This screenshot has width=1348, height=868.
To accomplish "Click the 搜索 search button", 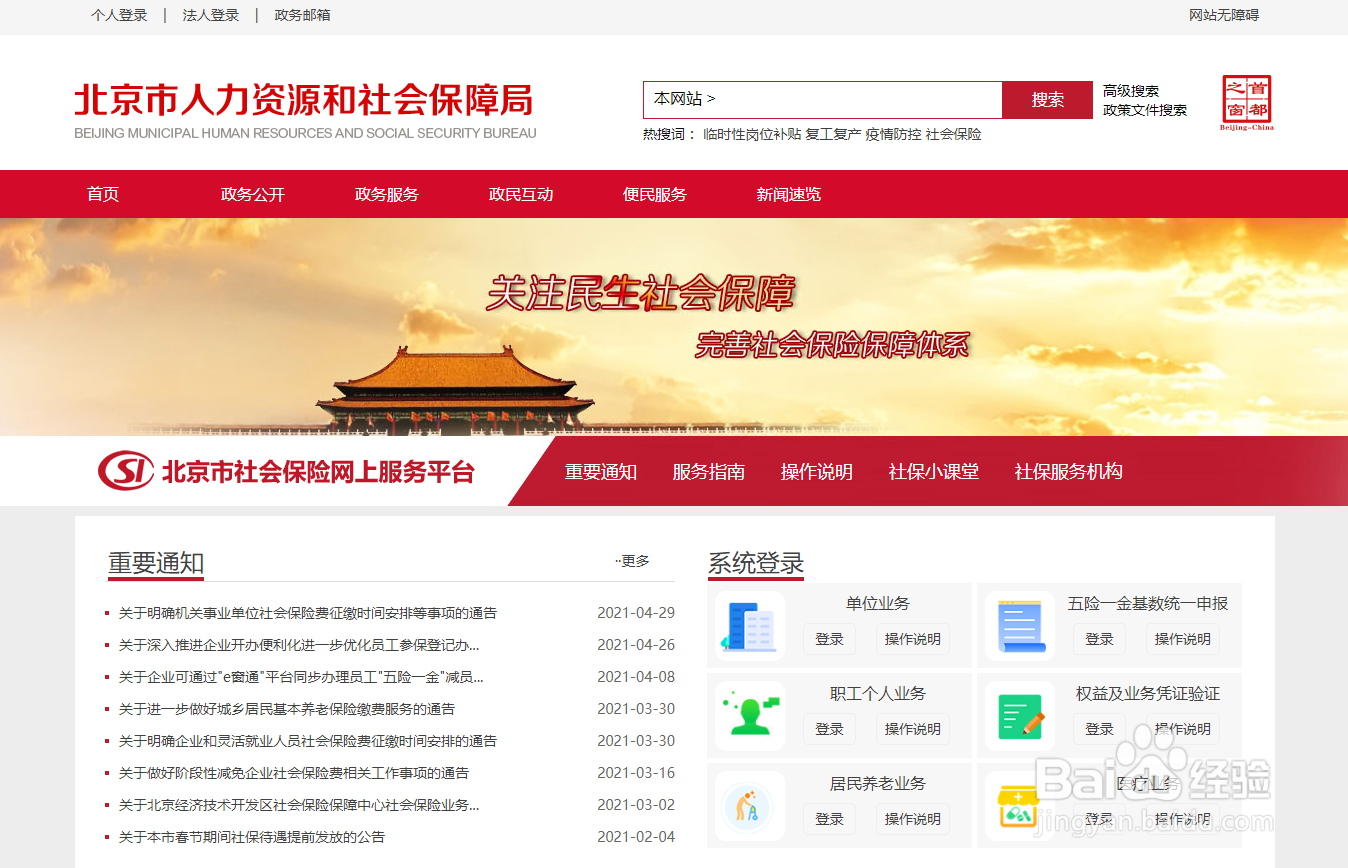I will (x=1047, y=100).
